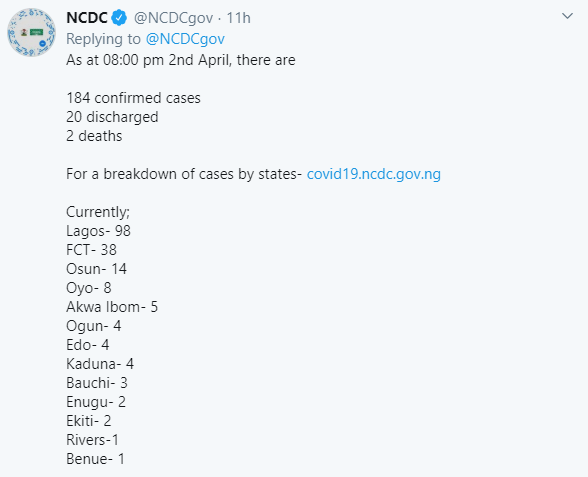The image size is (588, 477).
Task: Click the '20 discharged' text
Action: (112, 117)
